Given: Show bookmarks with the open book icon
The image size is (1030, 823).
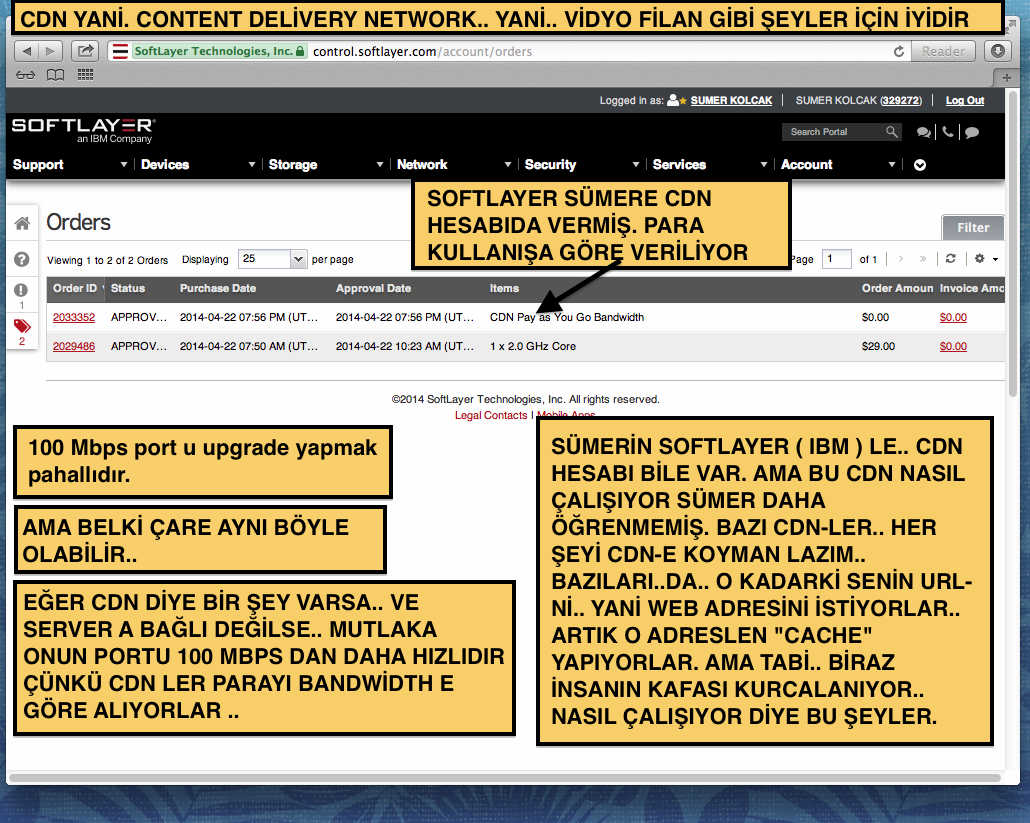Looking at the screenshot, I should click(x=55, y=75).
